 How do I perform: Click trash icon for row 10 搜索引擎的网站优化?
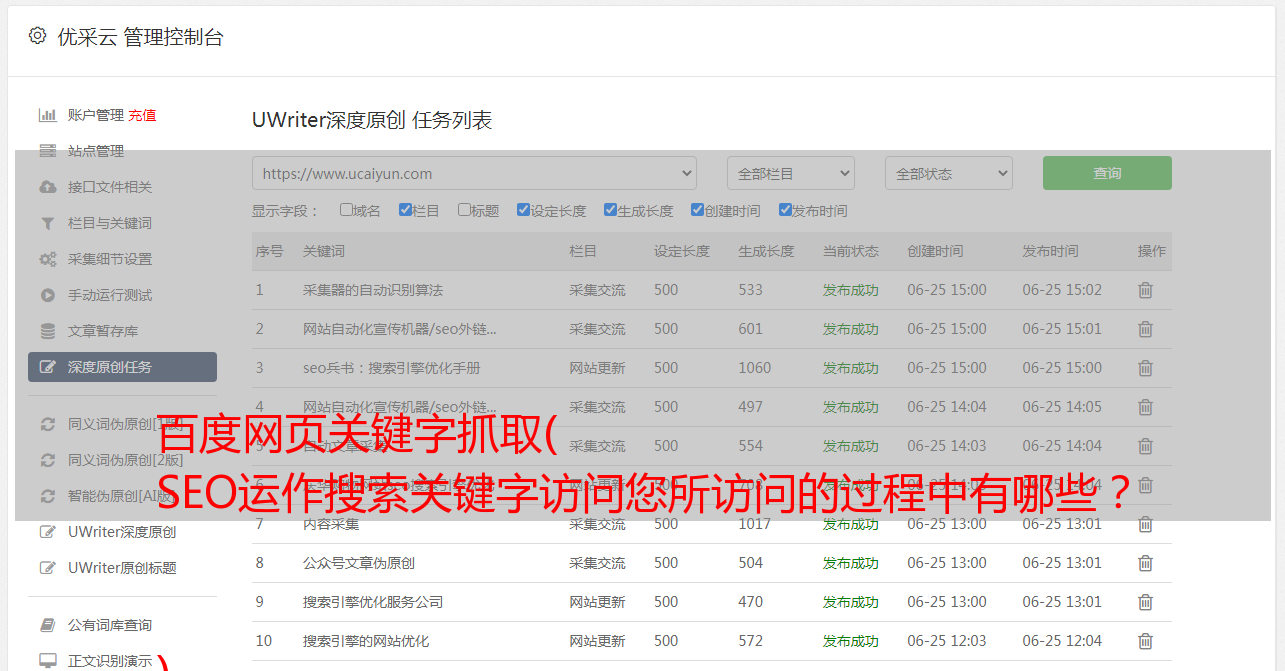(1145, 641)
